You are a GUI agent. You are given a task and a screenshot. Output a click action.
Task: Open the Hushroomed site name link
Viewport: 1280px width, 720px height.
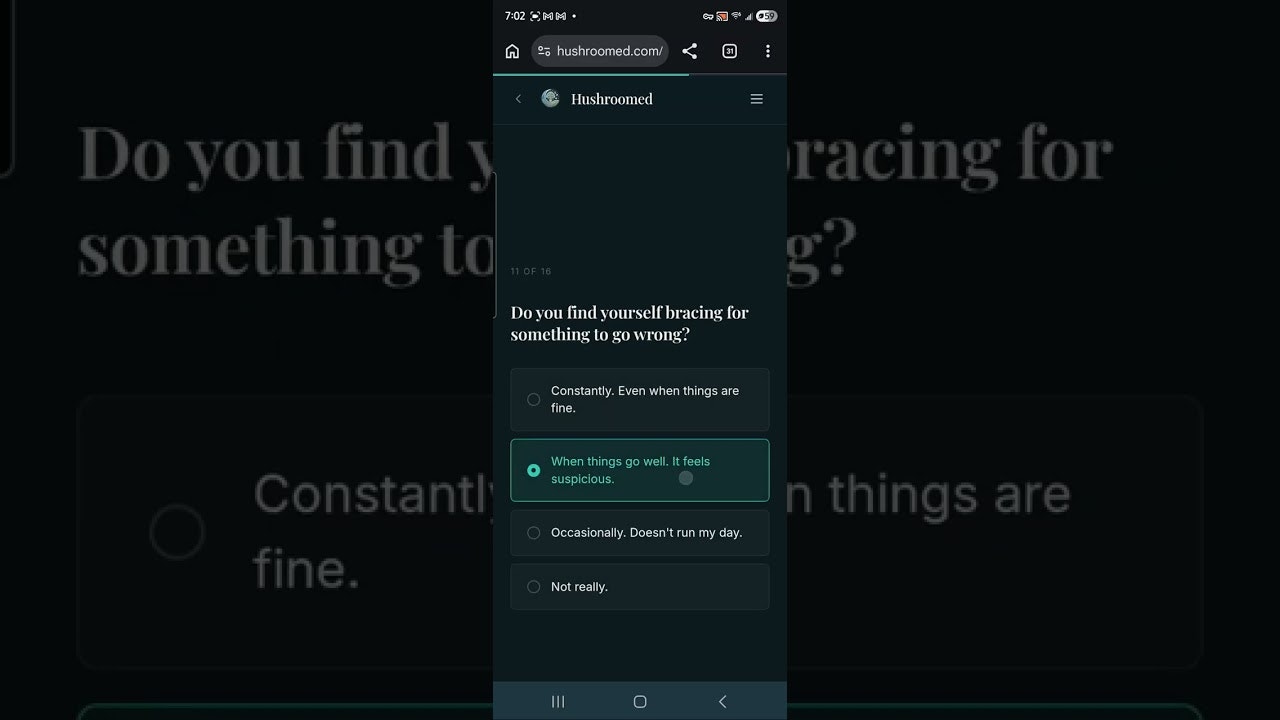[x=612, y=99]
